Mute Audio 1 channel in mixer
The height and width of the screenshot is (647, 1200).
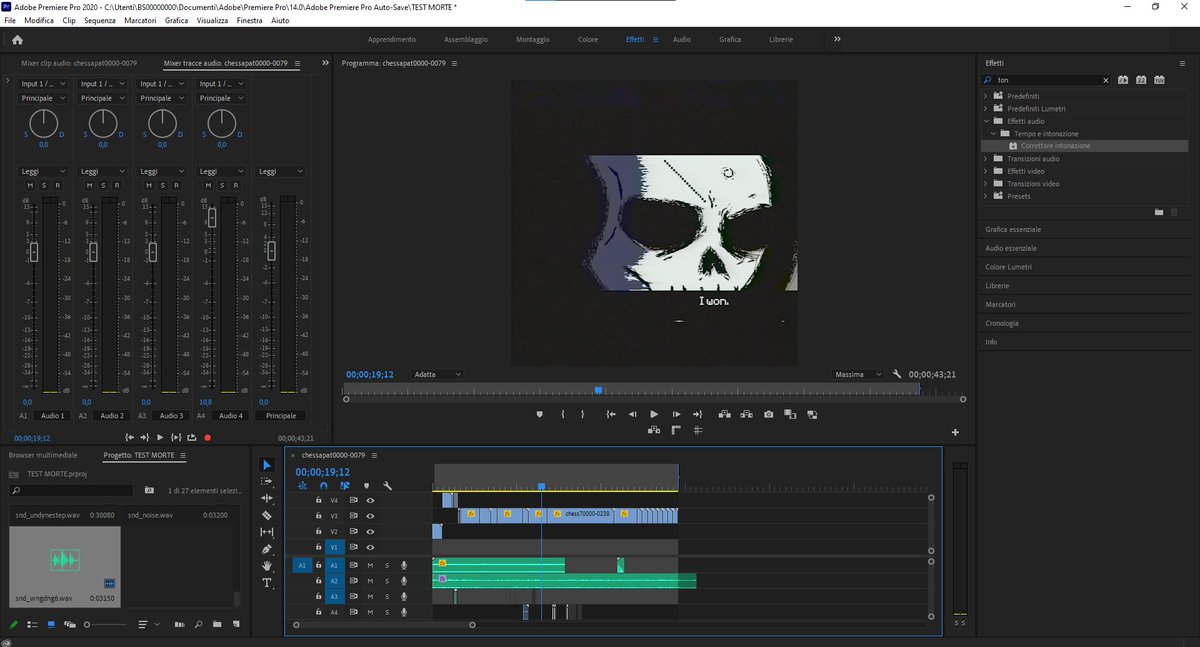click(x=31, y=185)
